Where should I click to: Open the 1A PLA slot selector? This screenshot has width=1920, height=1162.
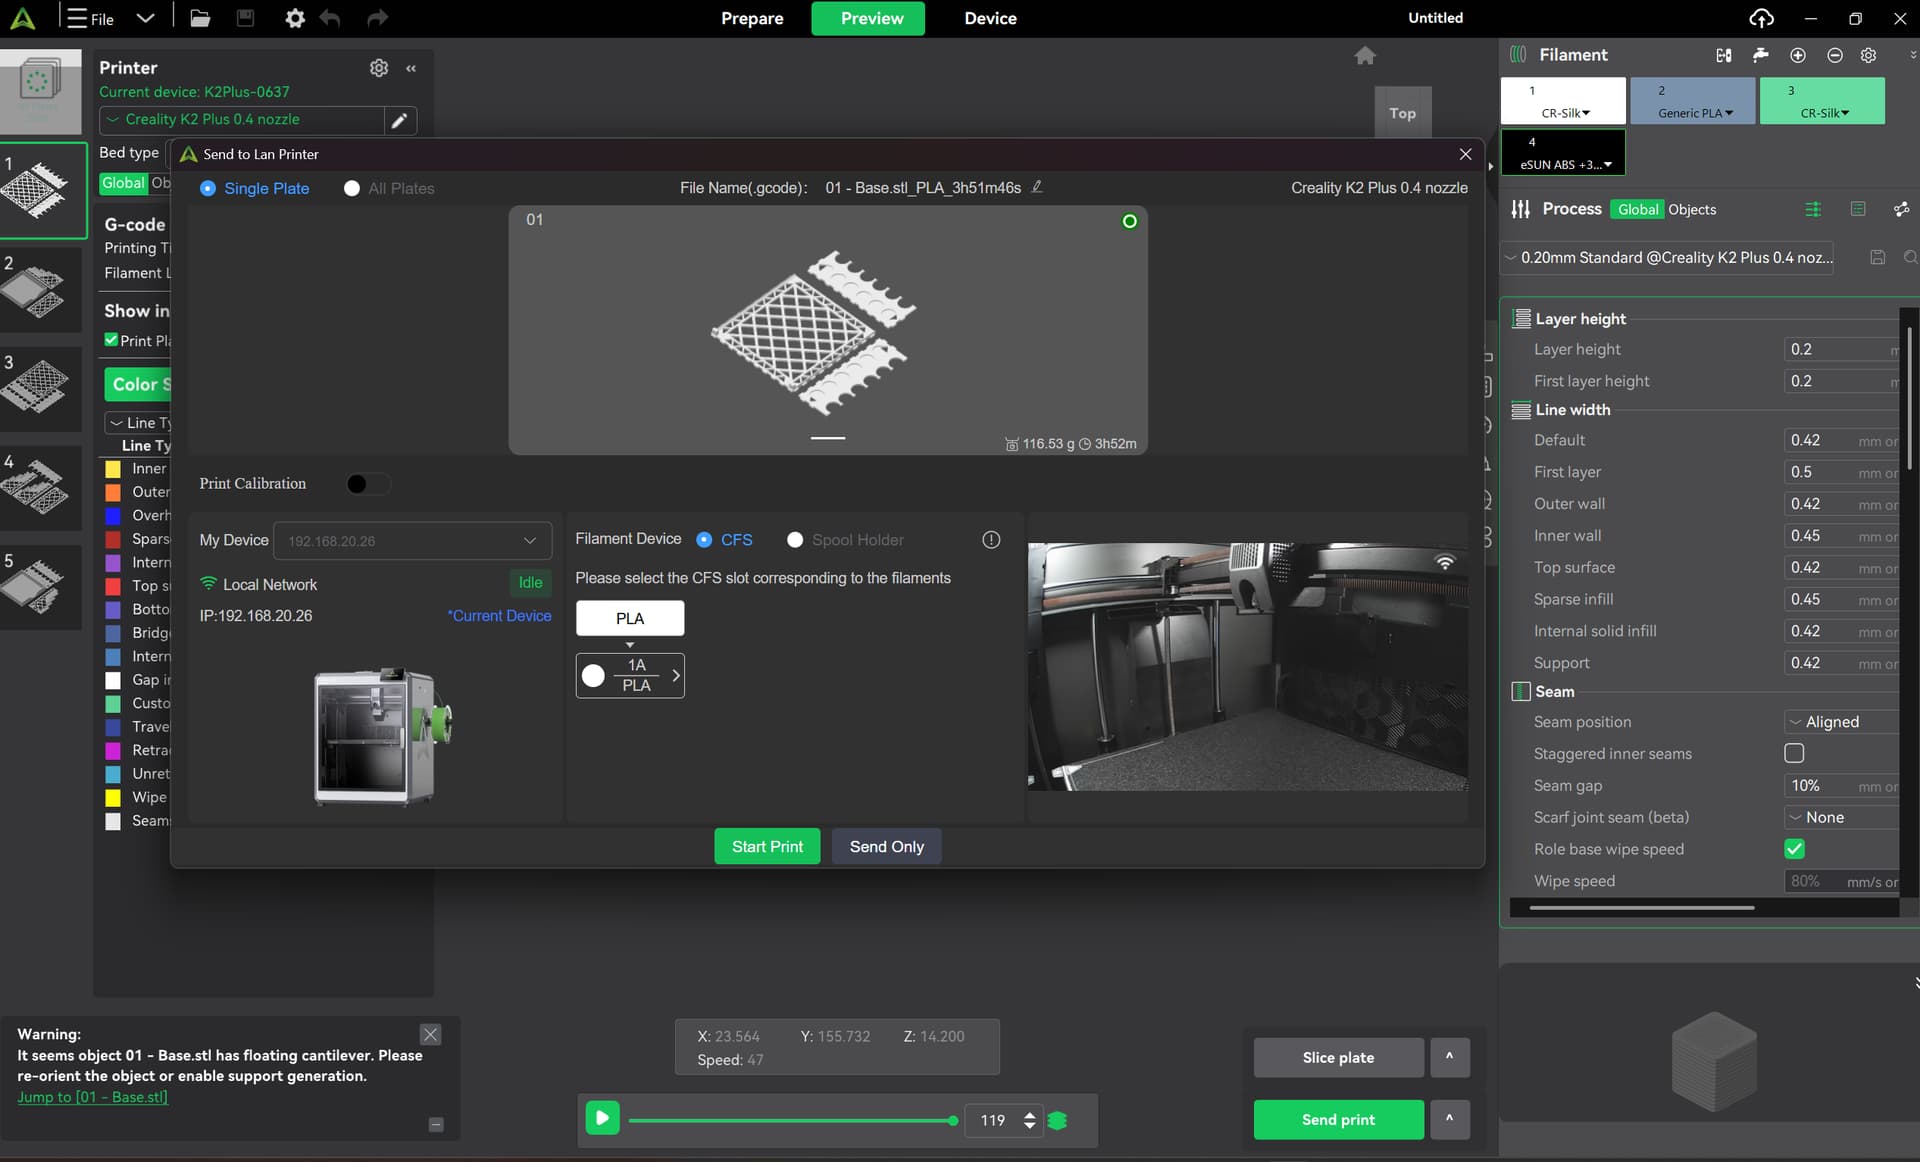[x=630, y=675]
